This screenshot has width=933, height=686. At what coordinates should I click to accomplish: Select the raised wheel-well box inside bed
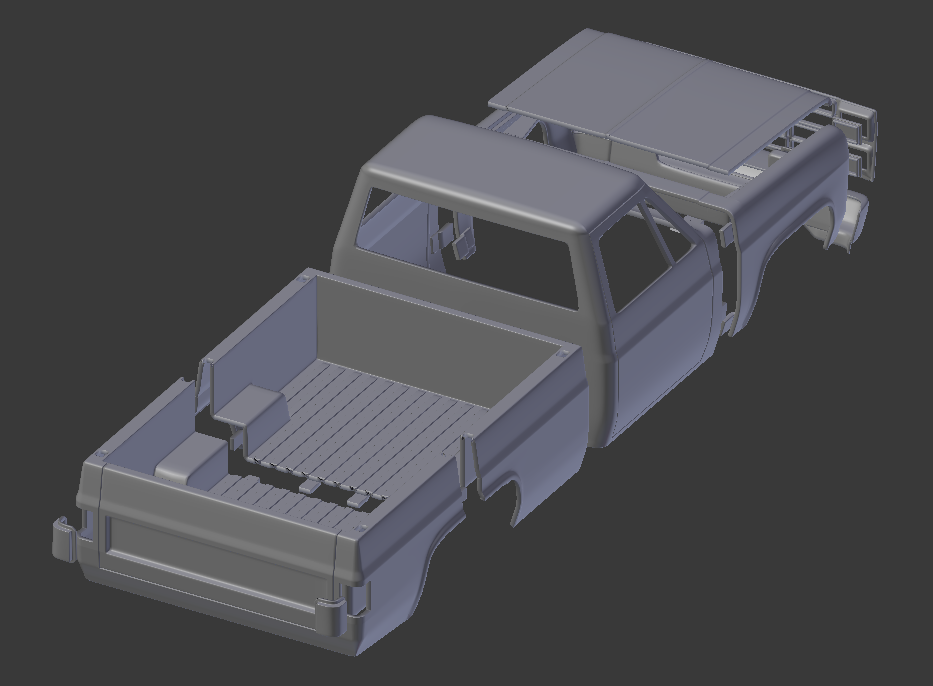point(253,405)
